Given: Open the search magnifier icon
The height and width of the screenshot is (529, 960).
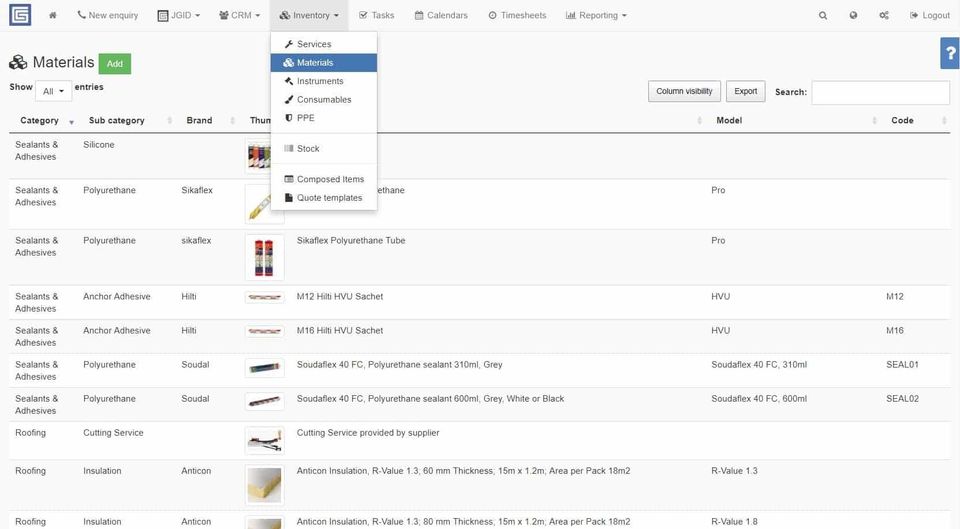Looking at the screenshot, I should tap(823, 15).
